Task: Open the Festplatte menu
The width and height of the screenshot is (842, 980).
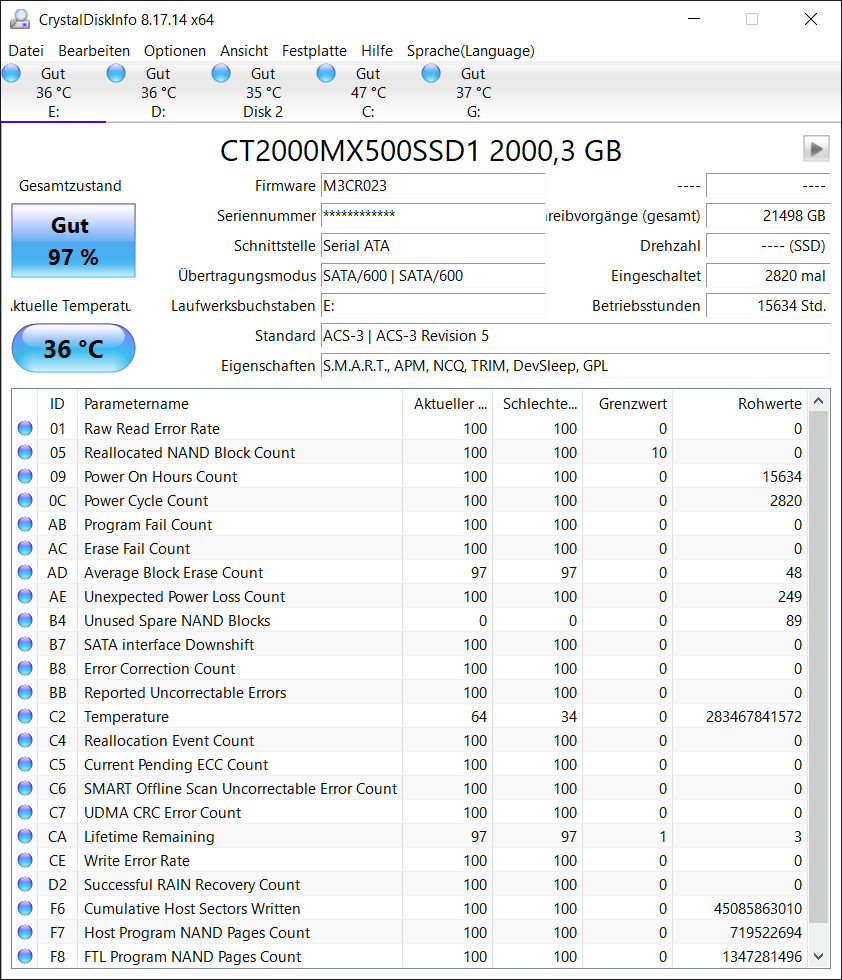Action: click(x=314, y=50)
